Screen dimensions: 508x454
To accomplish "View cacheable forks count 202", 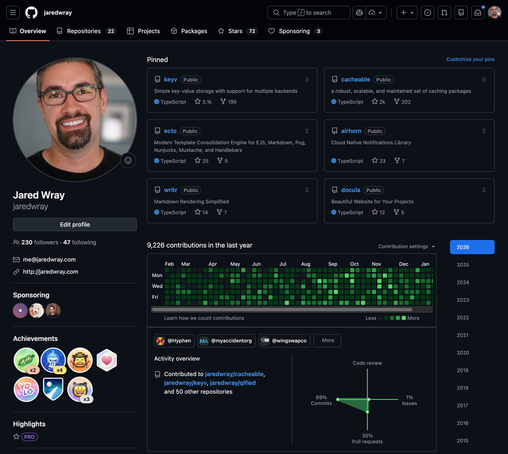I will tap(402, 102).
